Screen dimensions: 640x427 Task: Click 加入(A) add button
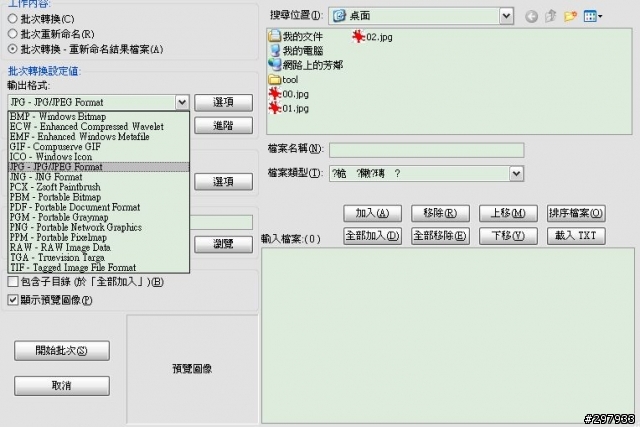point(372,213)
